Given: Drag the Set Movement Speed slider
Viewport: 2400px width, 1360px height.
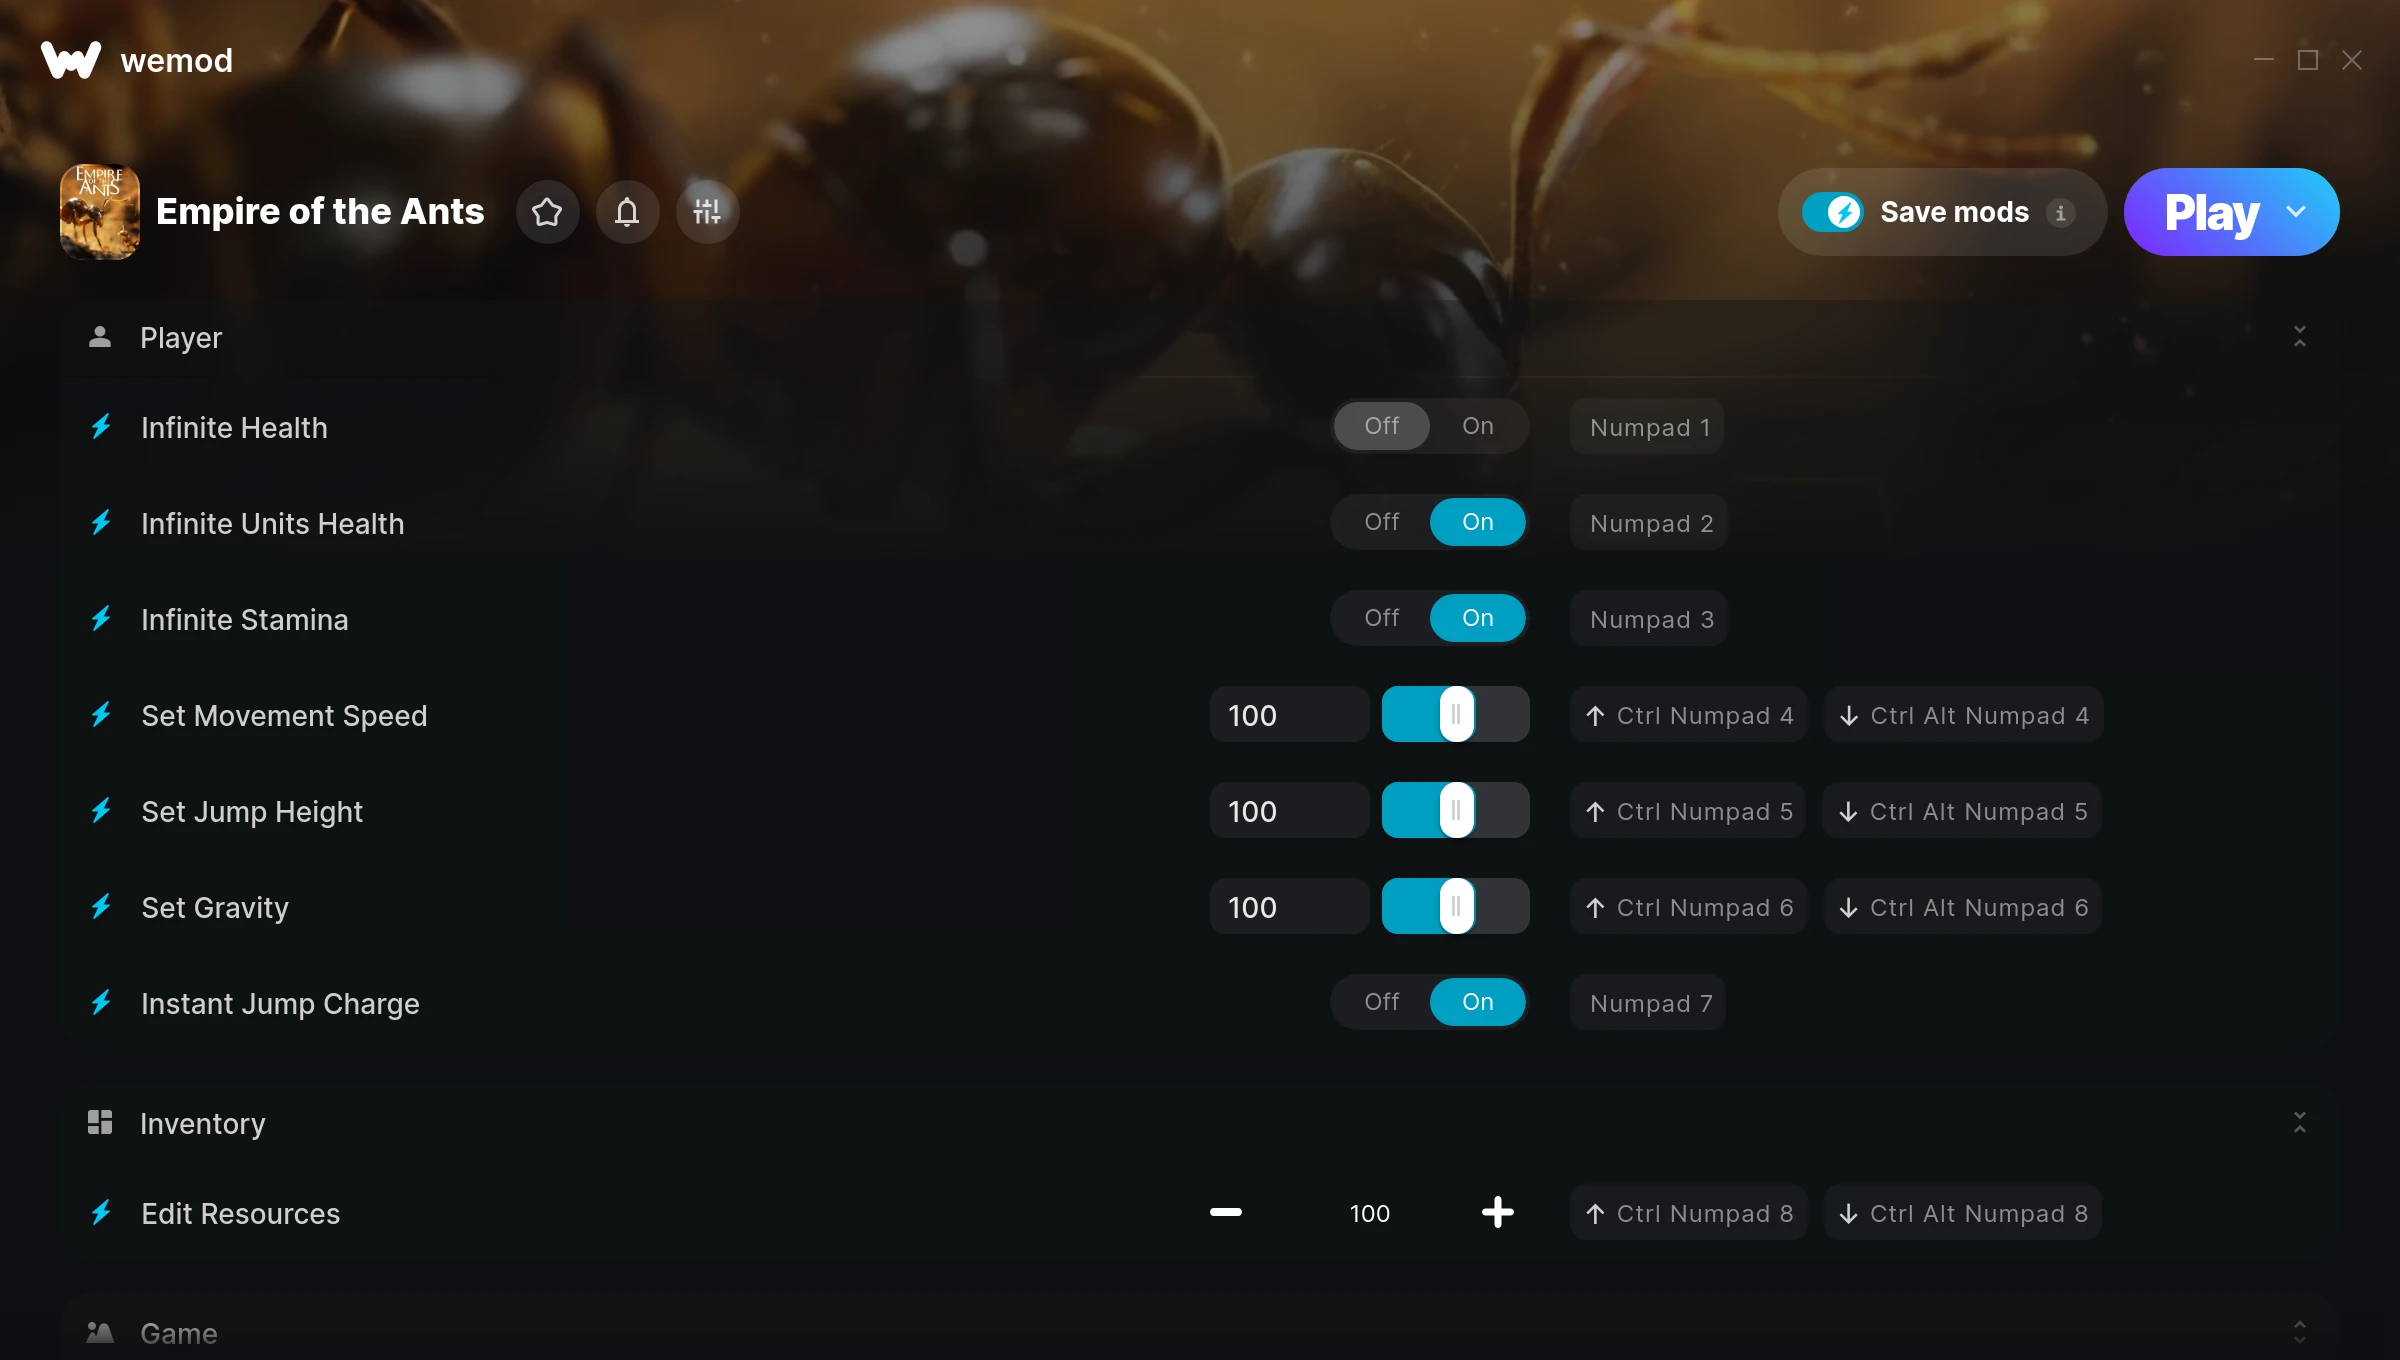Looking at the screenshot, I should [x=1455, y=715].
